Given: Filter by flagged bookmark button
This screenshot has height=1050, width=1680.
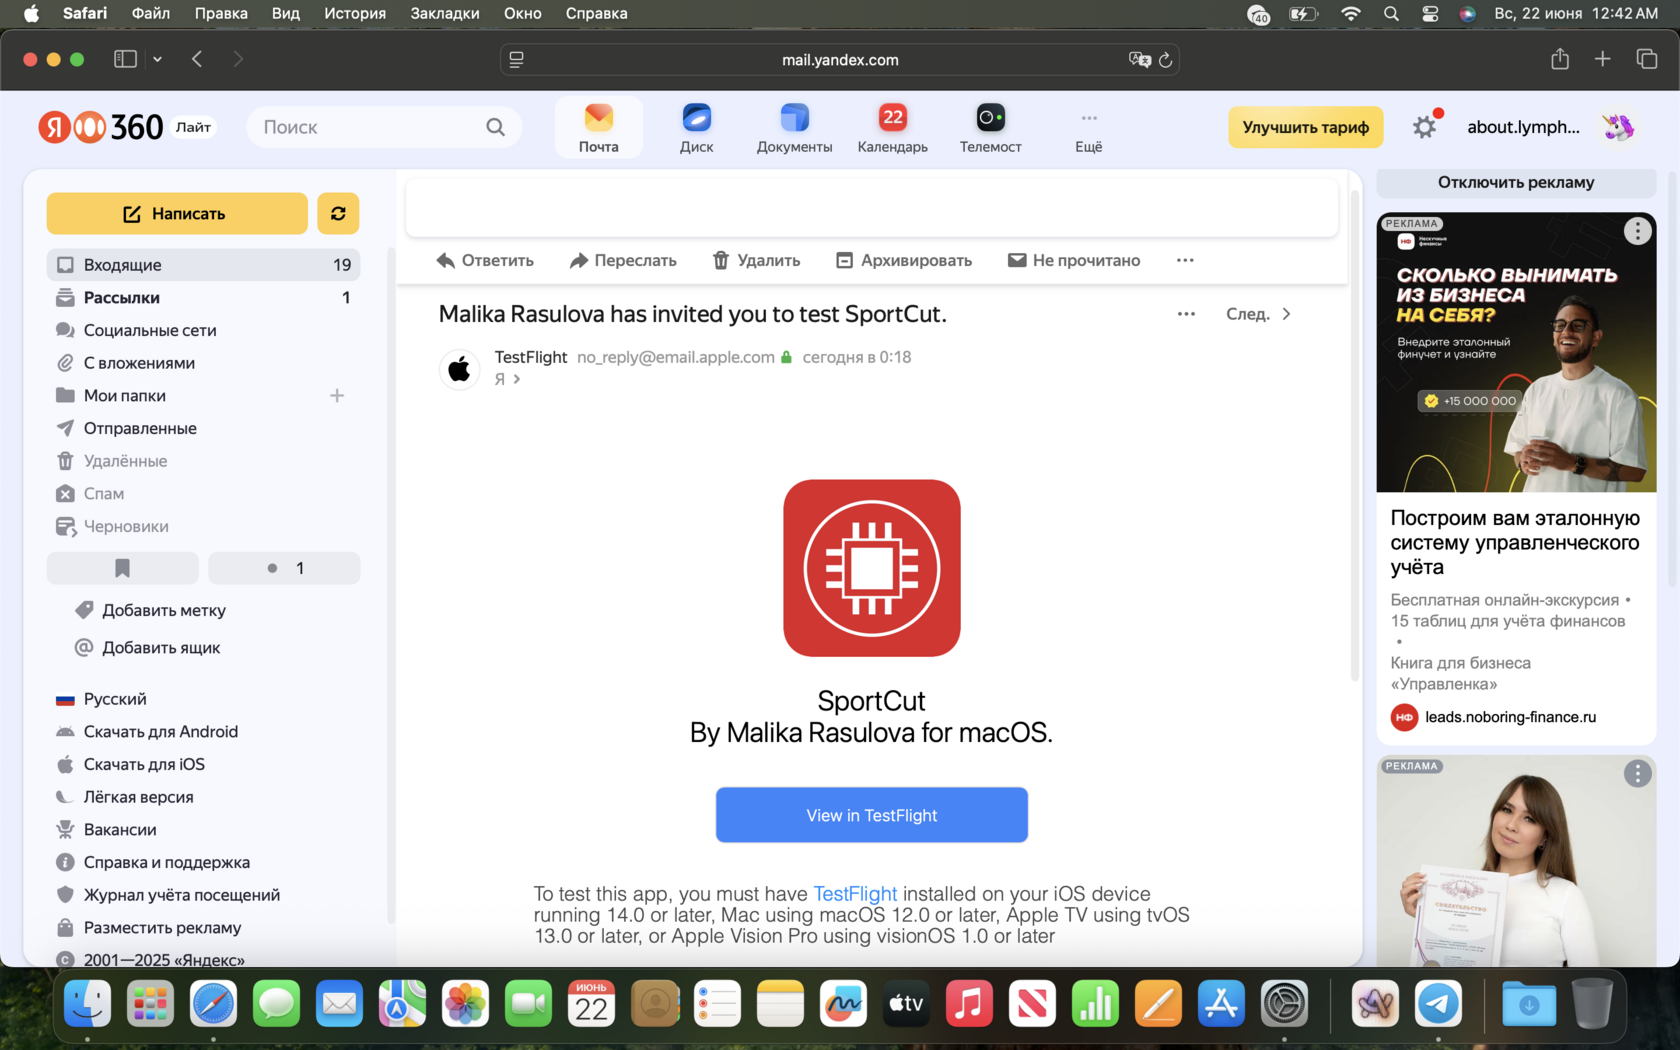Looking at the screenshot, I should [122, 568].
